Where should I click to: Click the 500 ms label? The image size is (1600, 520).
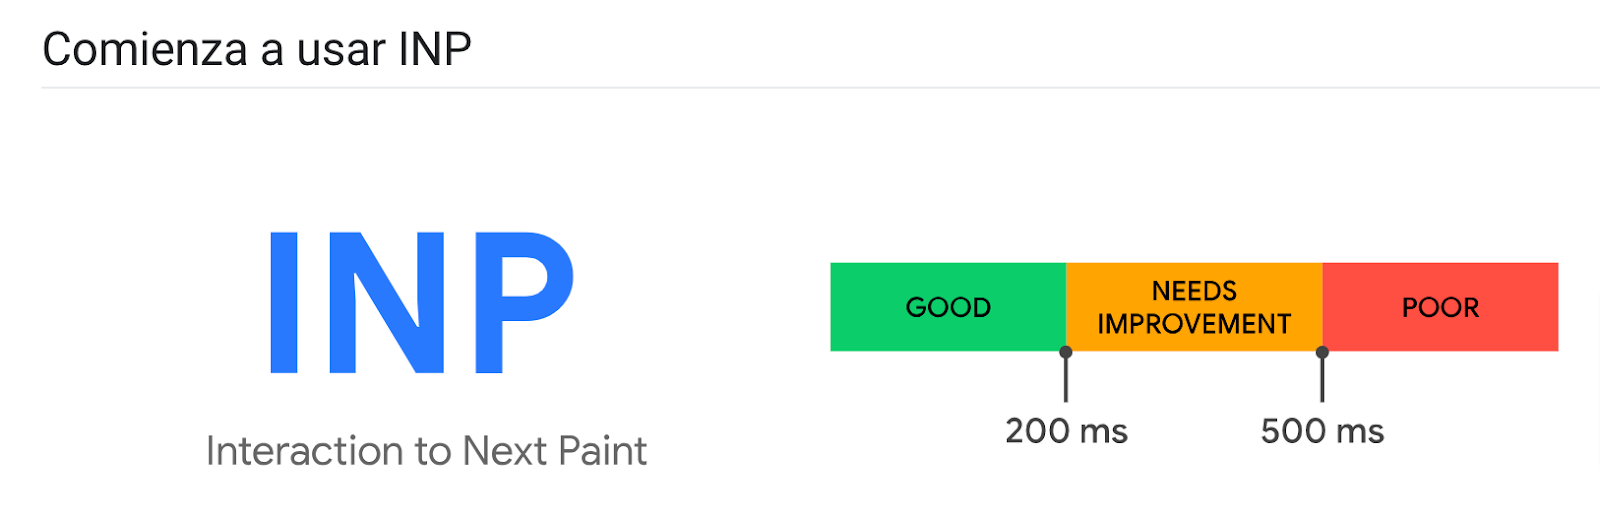pos(1322,431)
